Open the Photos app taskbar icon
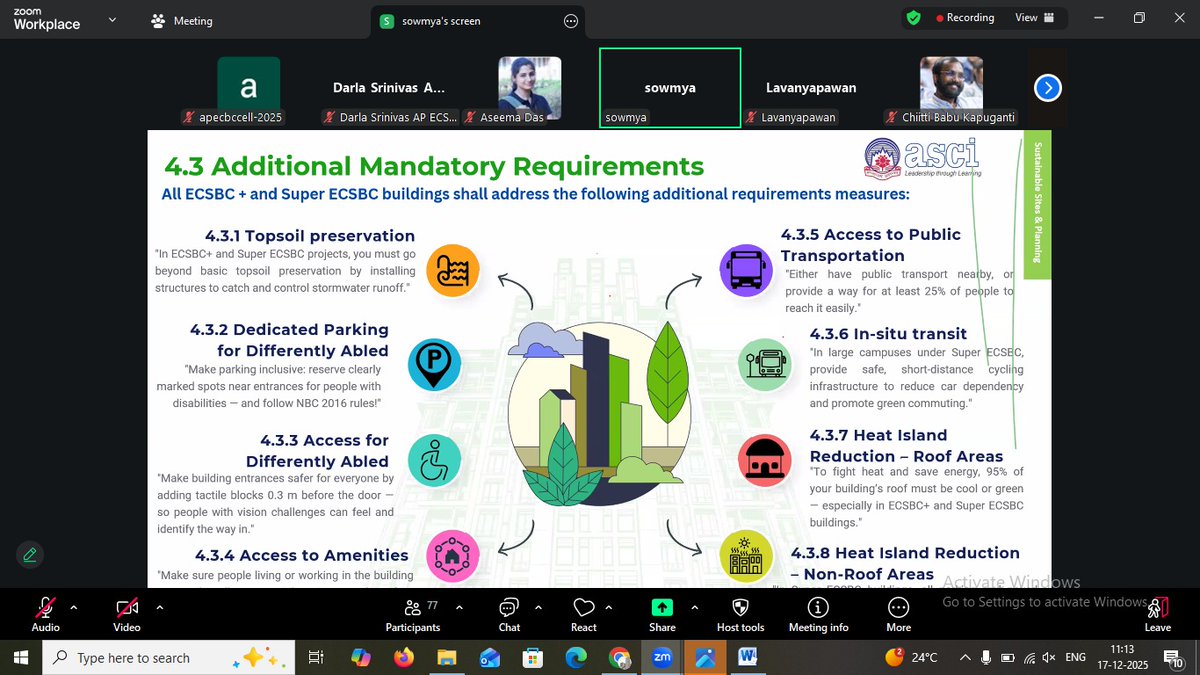The width and height of the screenshot is (1200, 675). tap(705, 657)
